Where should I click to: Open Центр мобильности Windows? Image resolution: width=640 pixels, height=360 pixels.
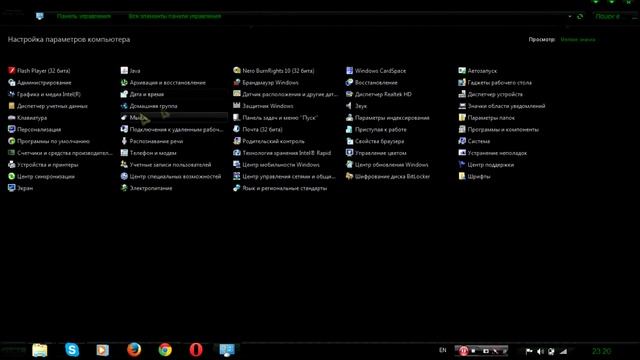pyautogui.click(x=281, y=165)
